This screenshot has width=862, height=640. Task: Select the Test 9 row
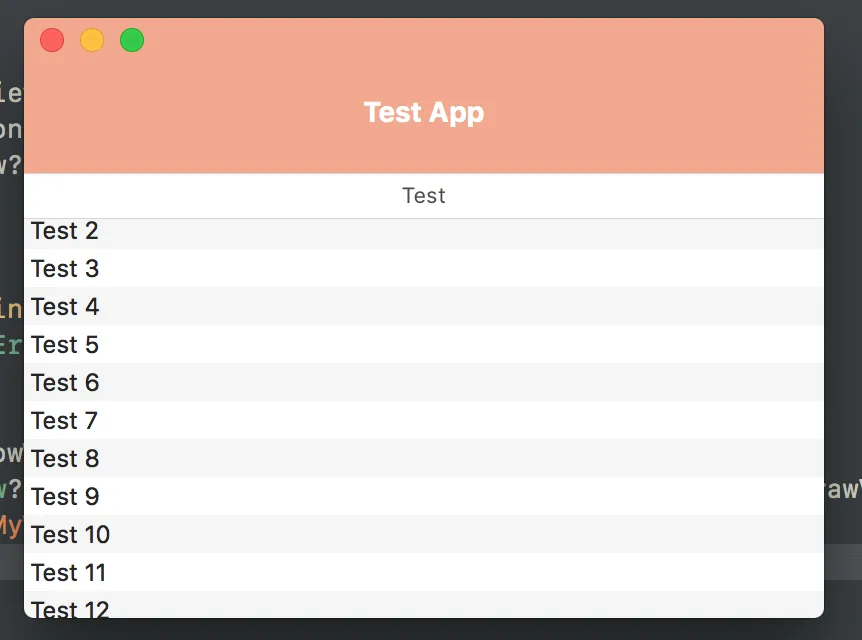[65, 497]
